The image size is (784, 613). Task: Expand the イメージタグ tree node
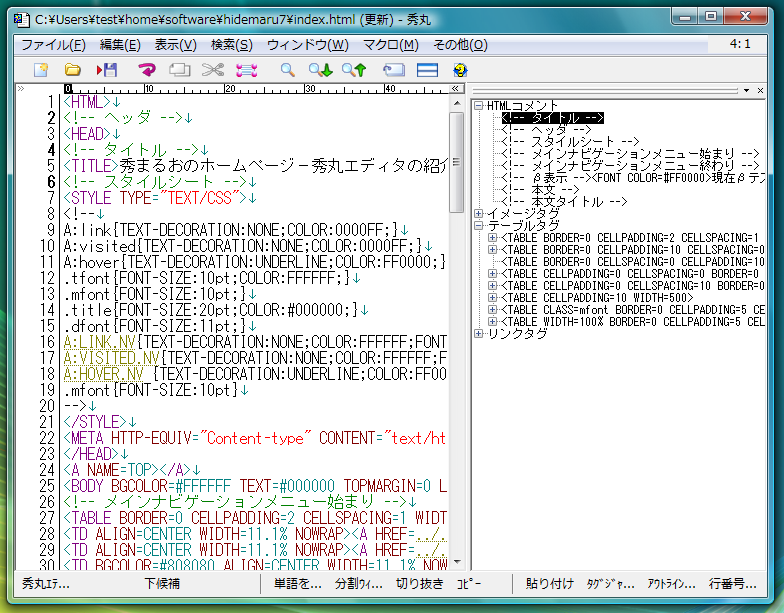pos(478,214)
